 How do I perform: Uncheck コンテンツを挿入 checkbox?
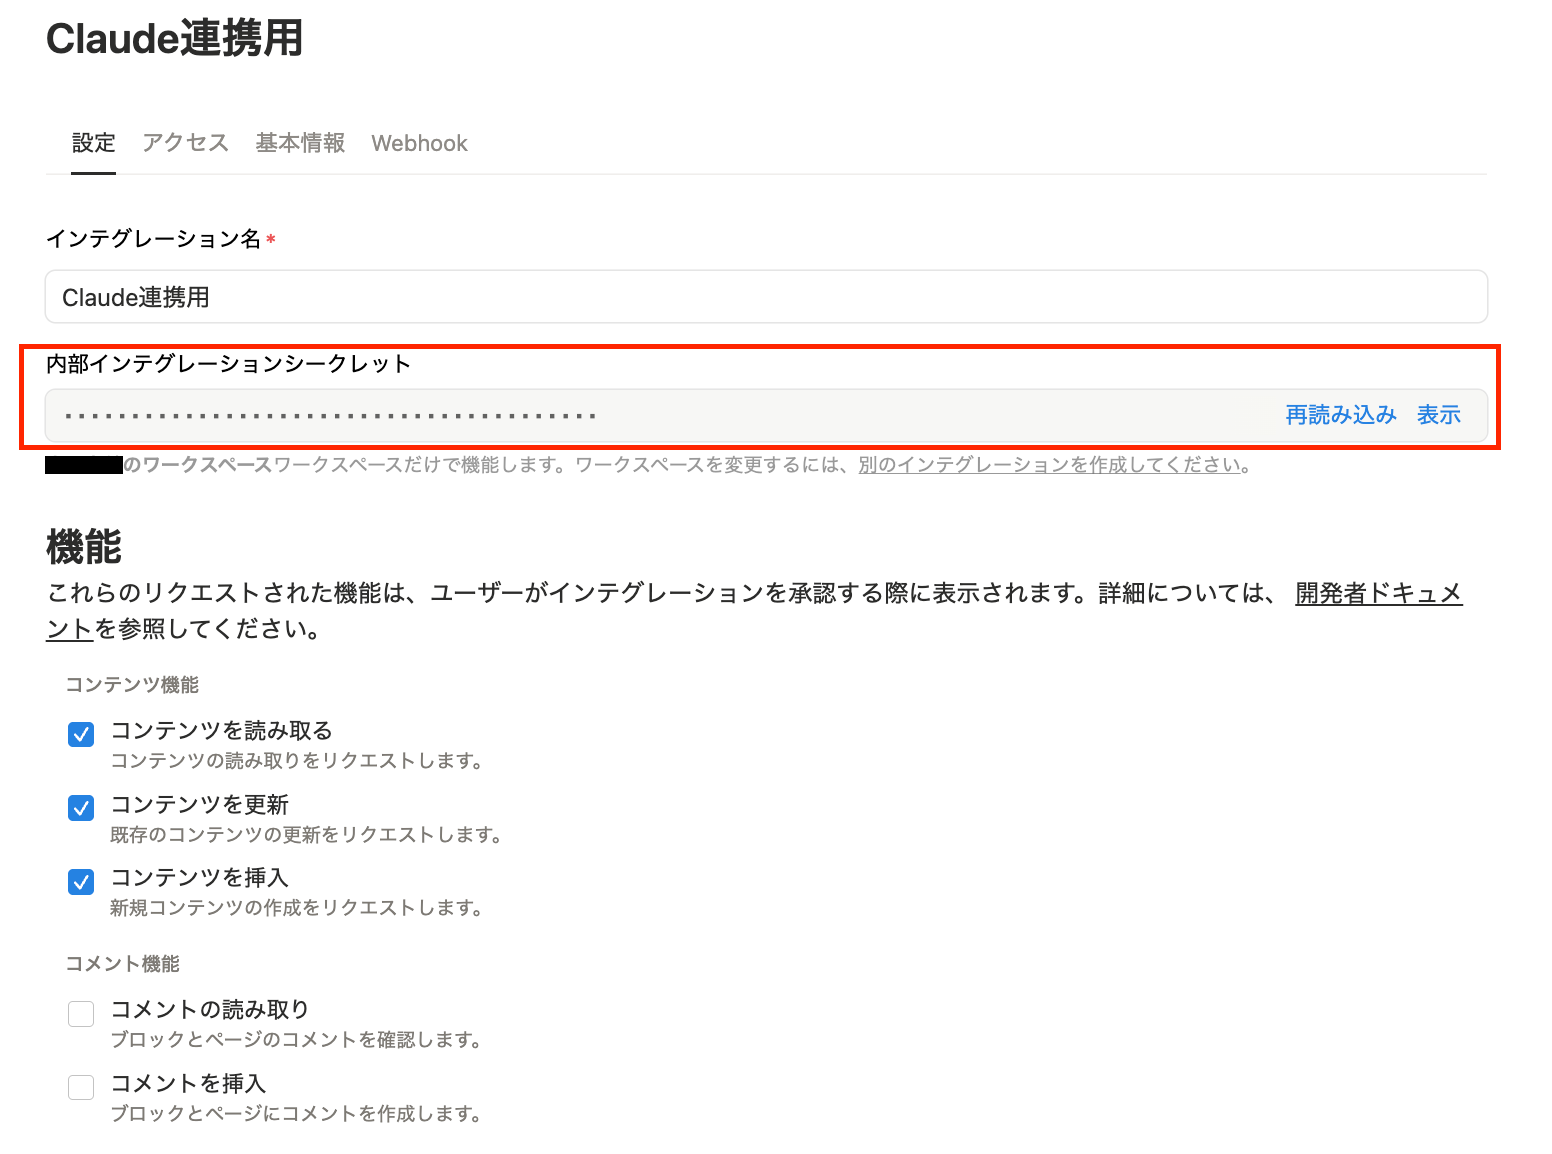tap(81, 881)
